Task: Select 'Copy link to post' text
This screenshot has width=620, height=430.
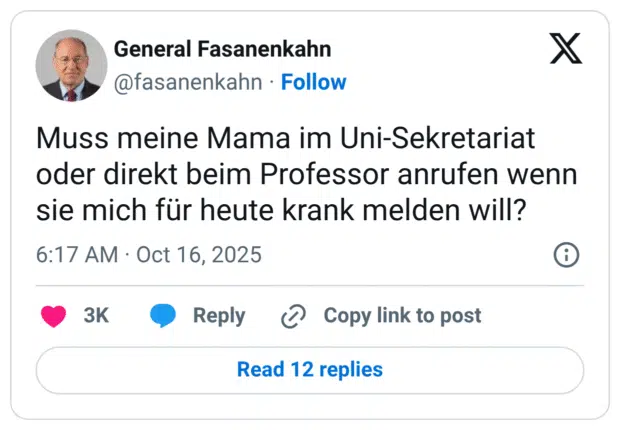Action: pyautogui.click(x=402, y=316)
